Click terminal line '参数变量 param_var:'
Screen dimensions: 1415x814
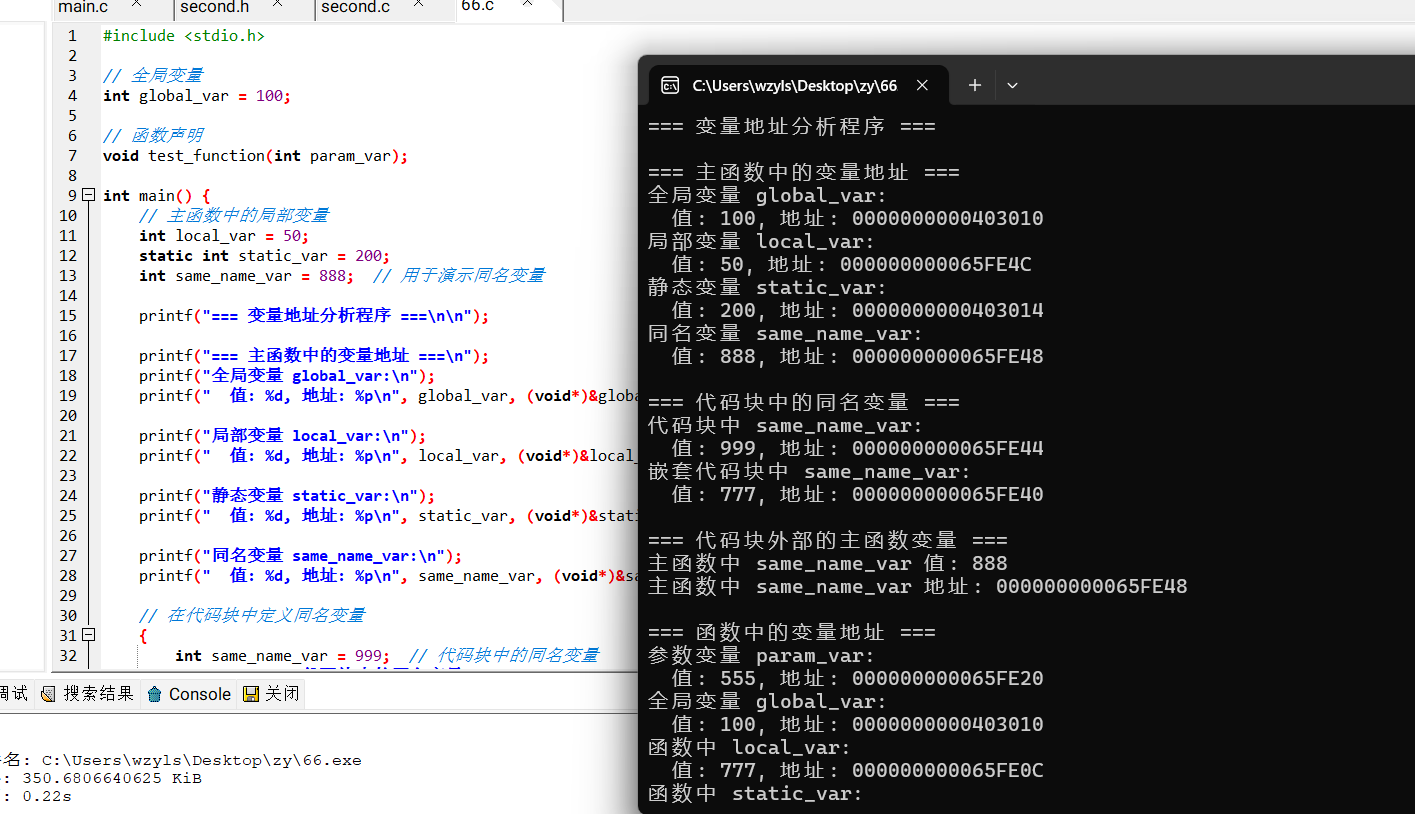tap(762, 656)
